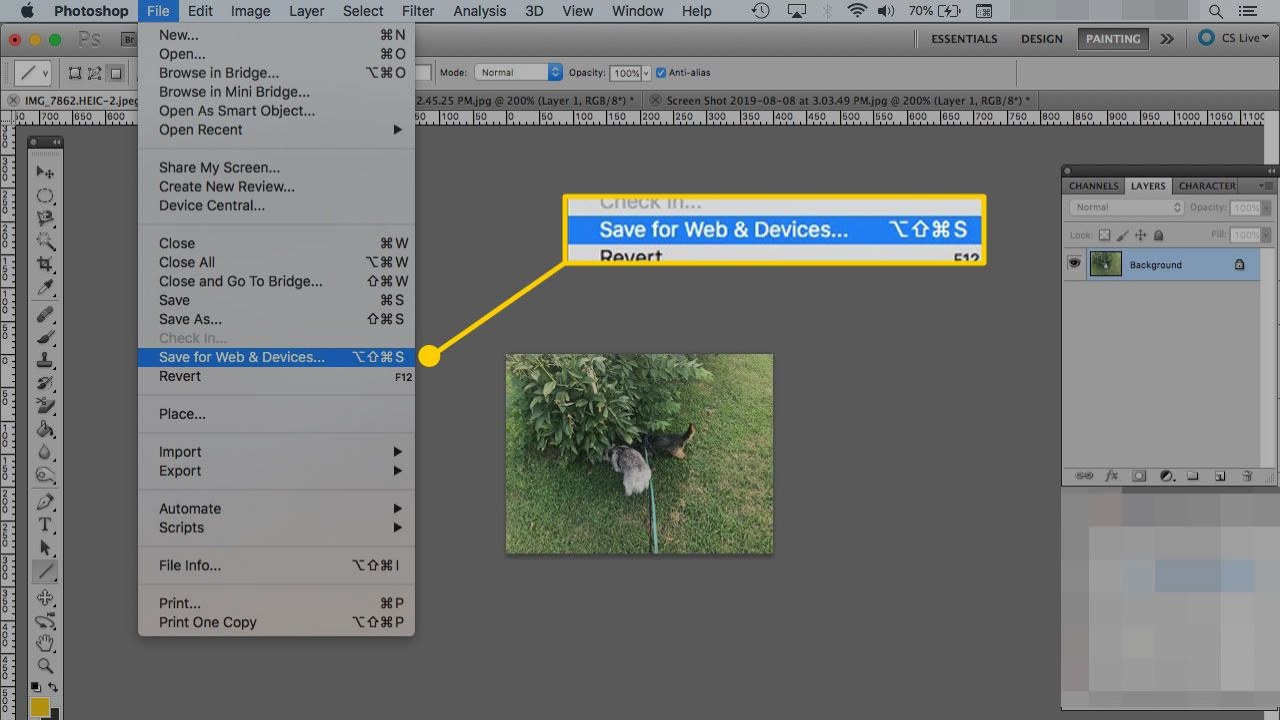Toggle Lock position icon
Screen dimensions: 1280x720
1141,235
